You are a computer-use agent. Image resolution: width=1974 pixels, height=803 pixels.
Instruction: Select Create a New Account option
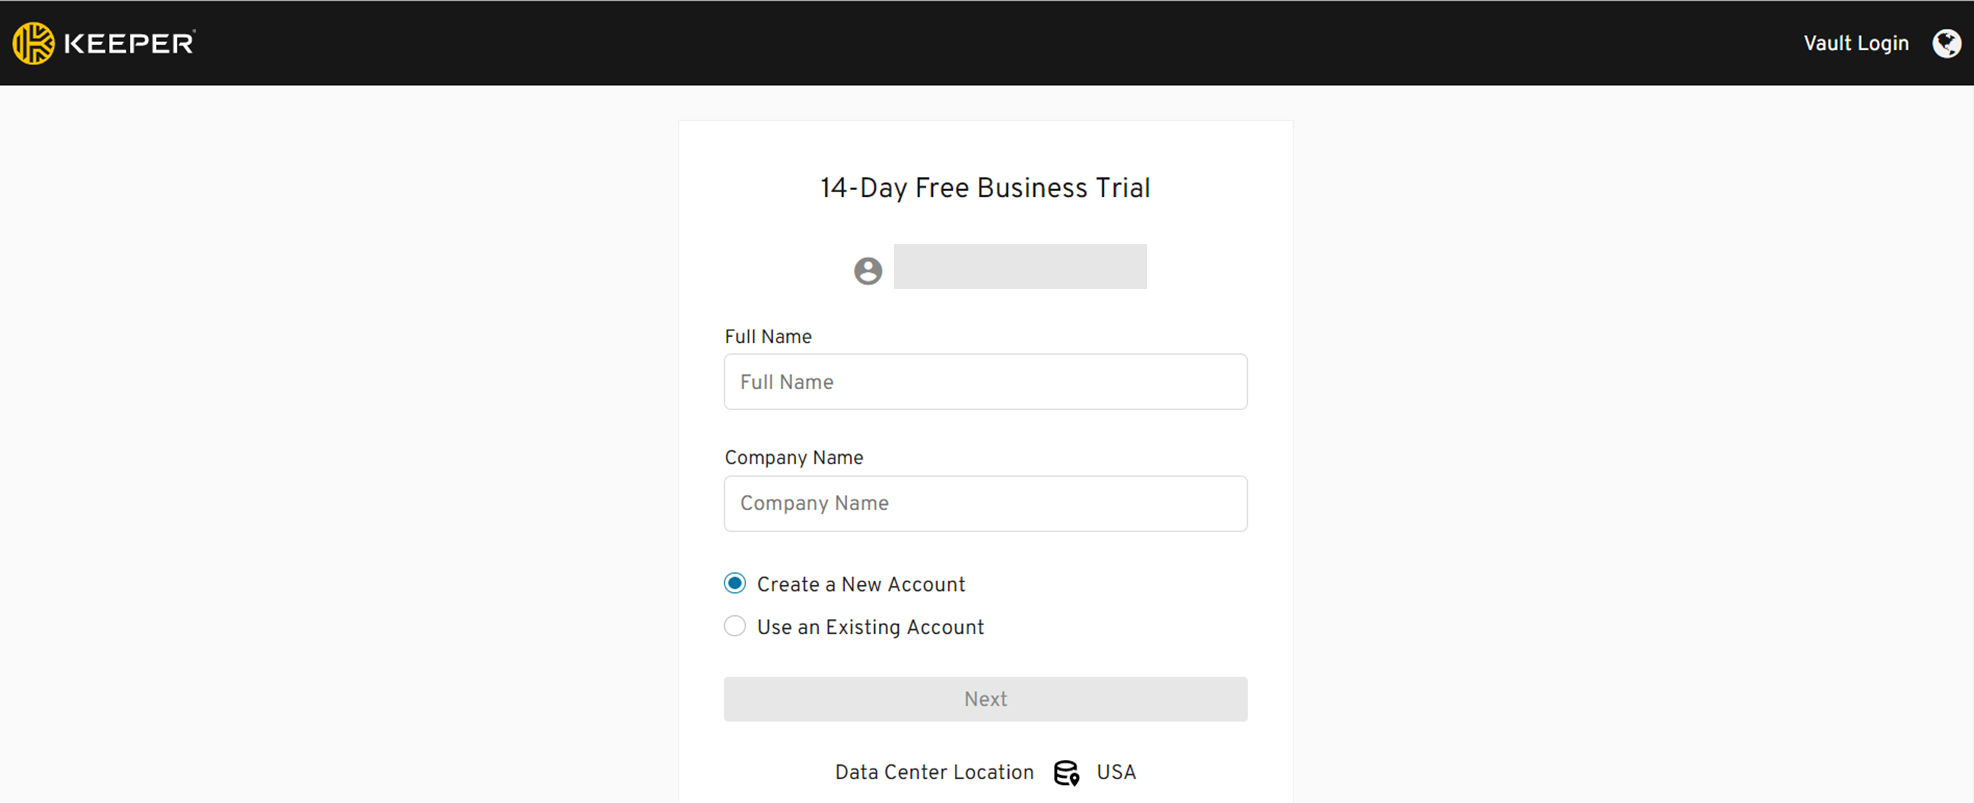click(x=735, y=583)
